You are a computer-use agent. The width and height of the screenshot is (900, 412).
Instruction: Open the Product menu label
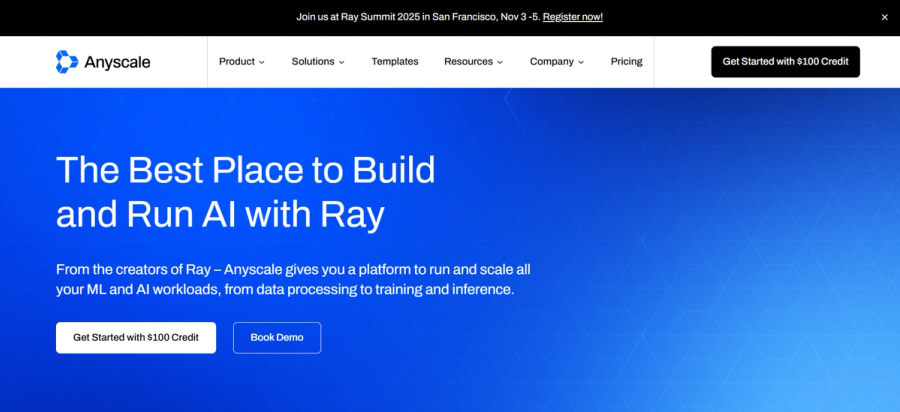[x=236, y=61]
